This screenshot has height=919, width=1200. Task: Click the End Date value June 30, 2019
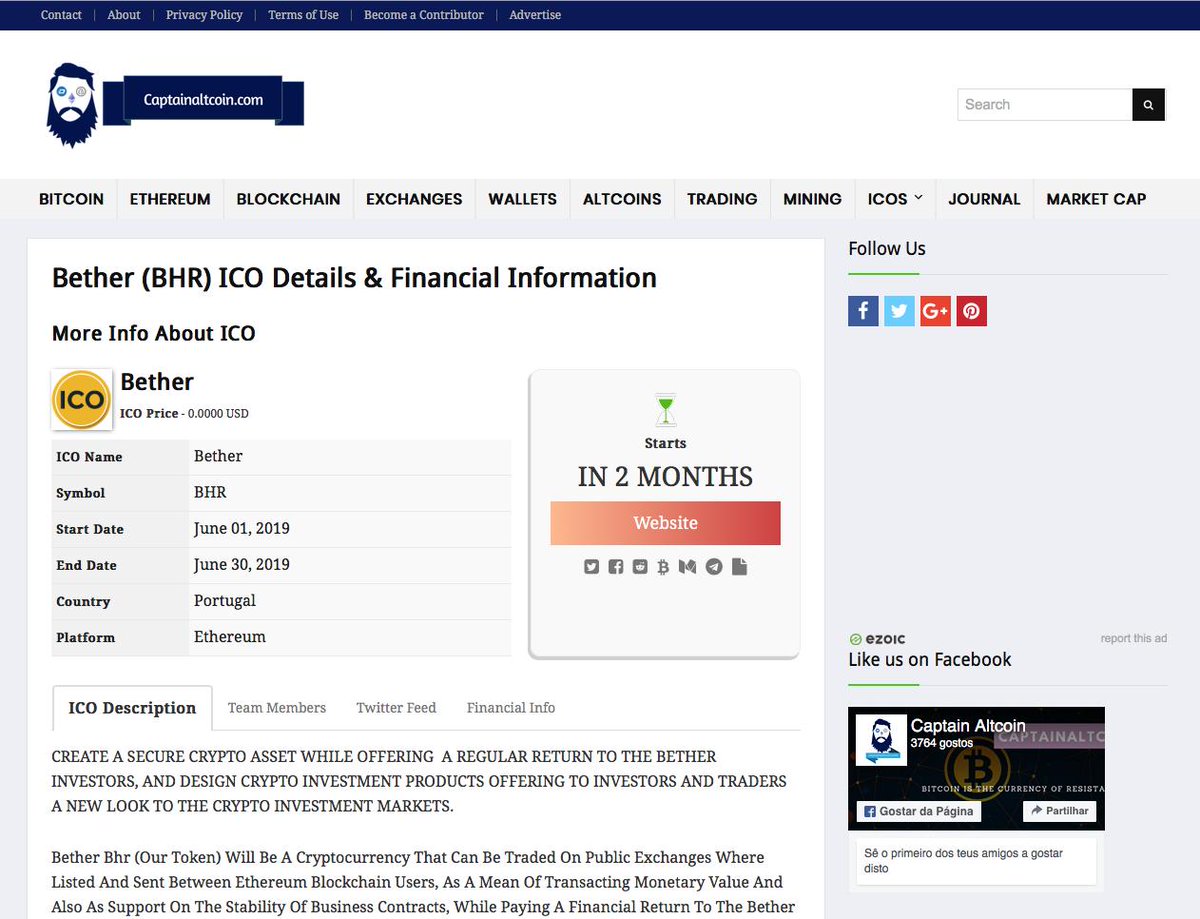[242, 564]
